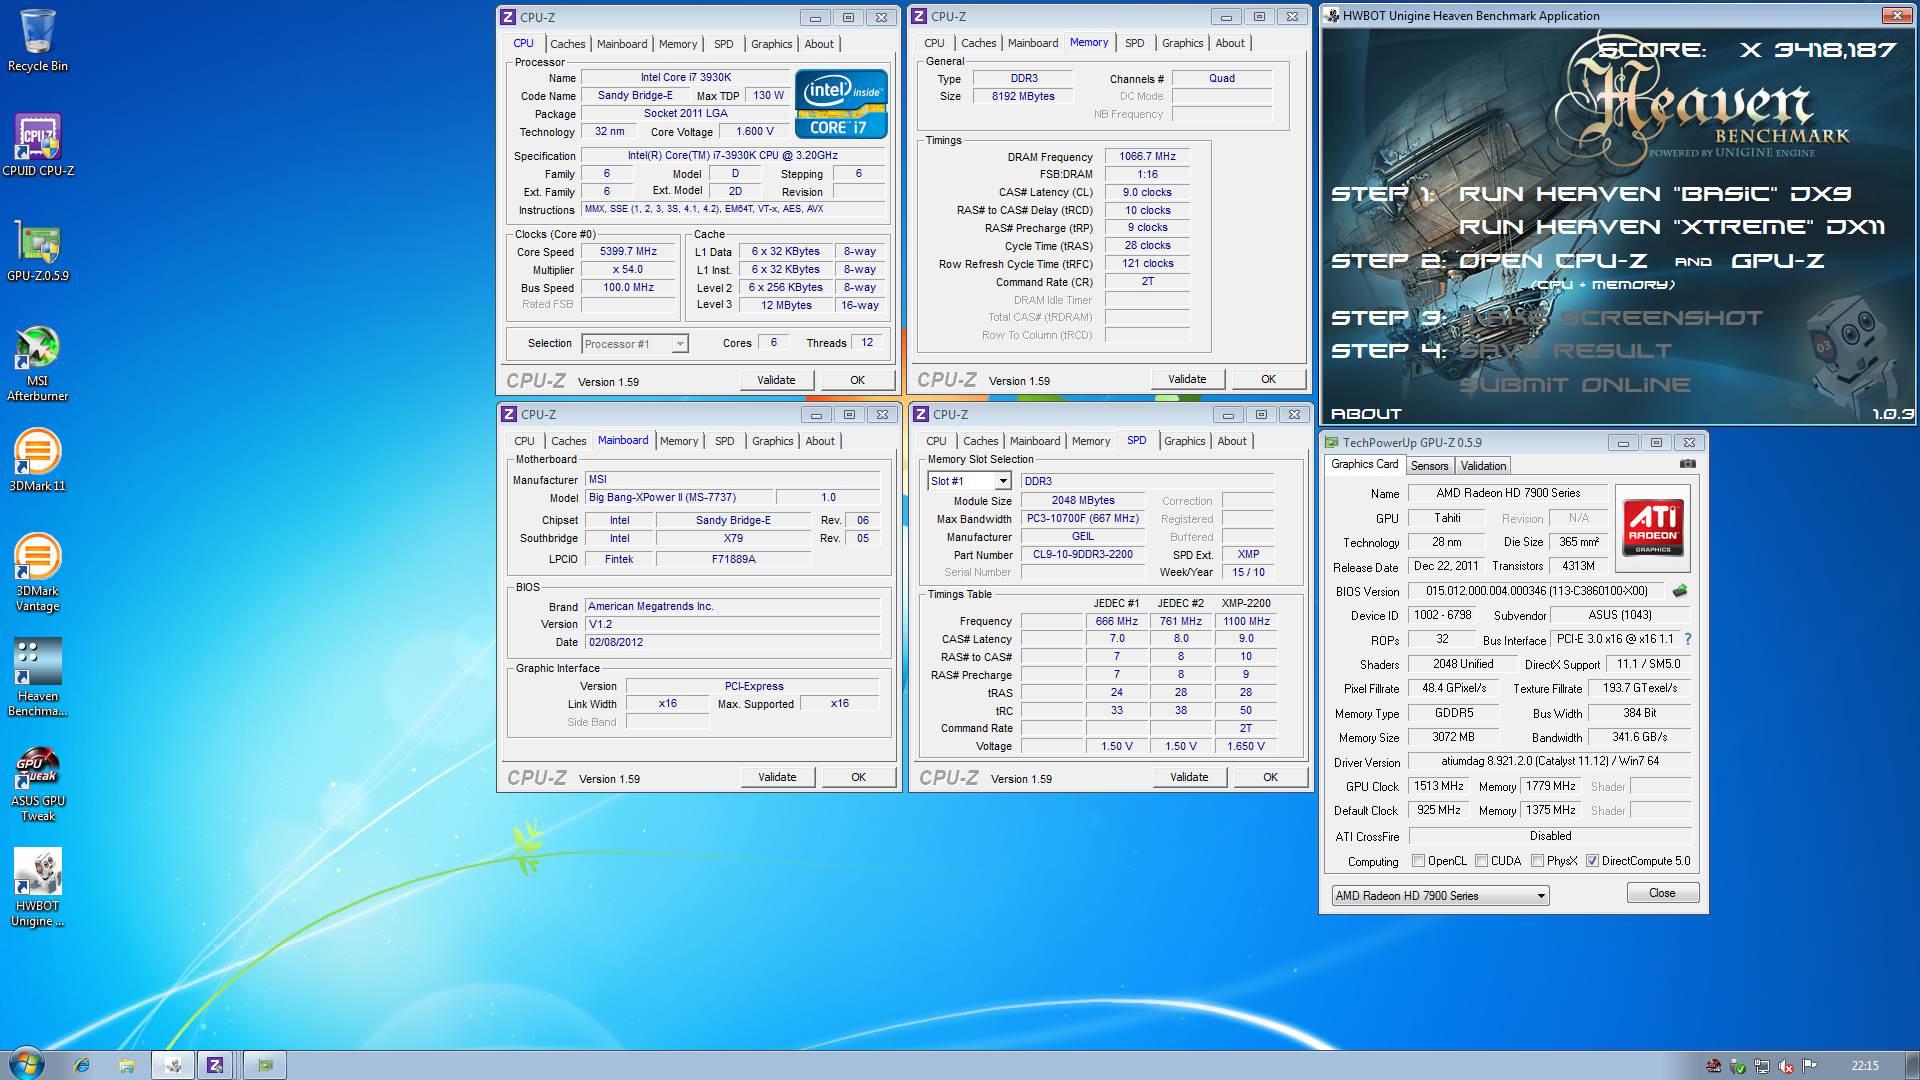Click RUN HEAVEN "XTREME" DX11

coord(1672,227)
